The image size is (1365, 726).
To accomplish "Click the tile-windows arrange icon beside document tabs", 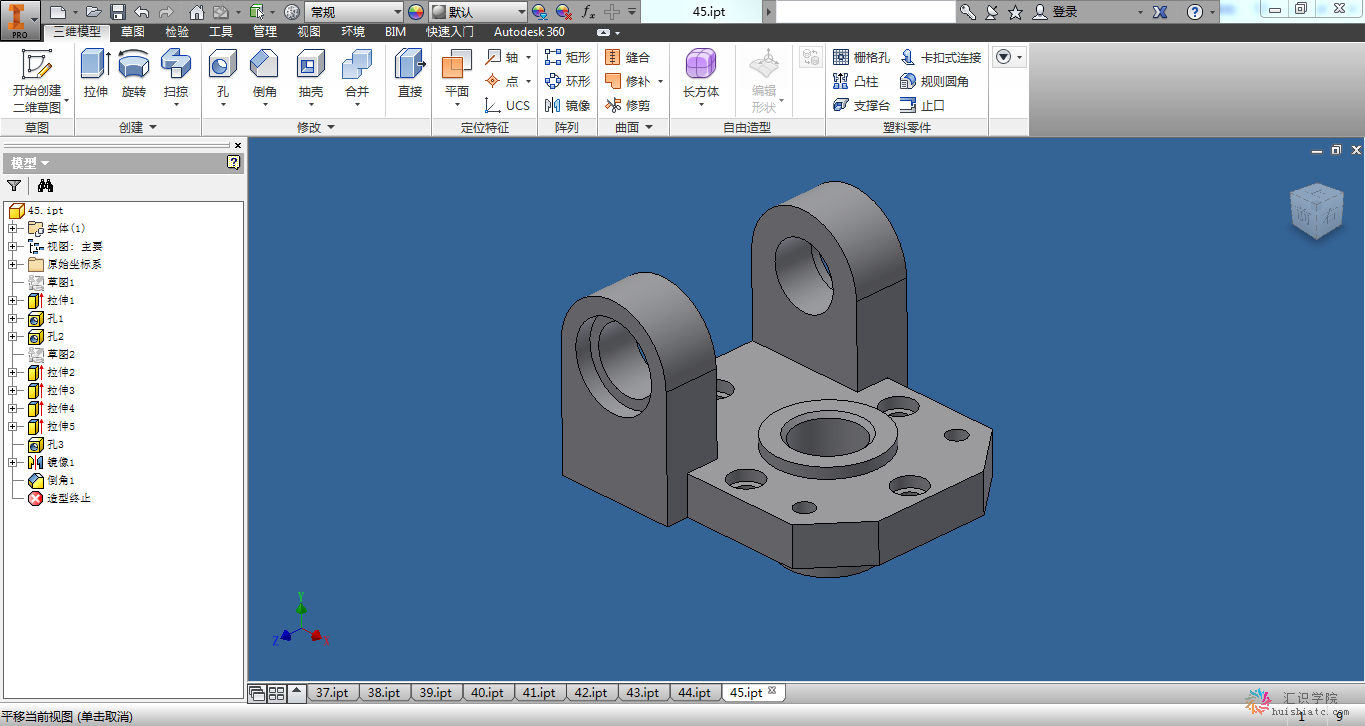I will pos(277,693).
